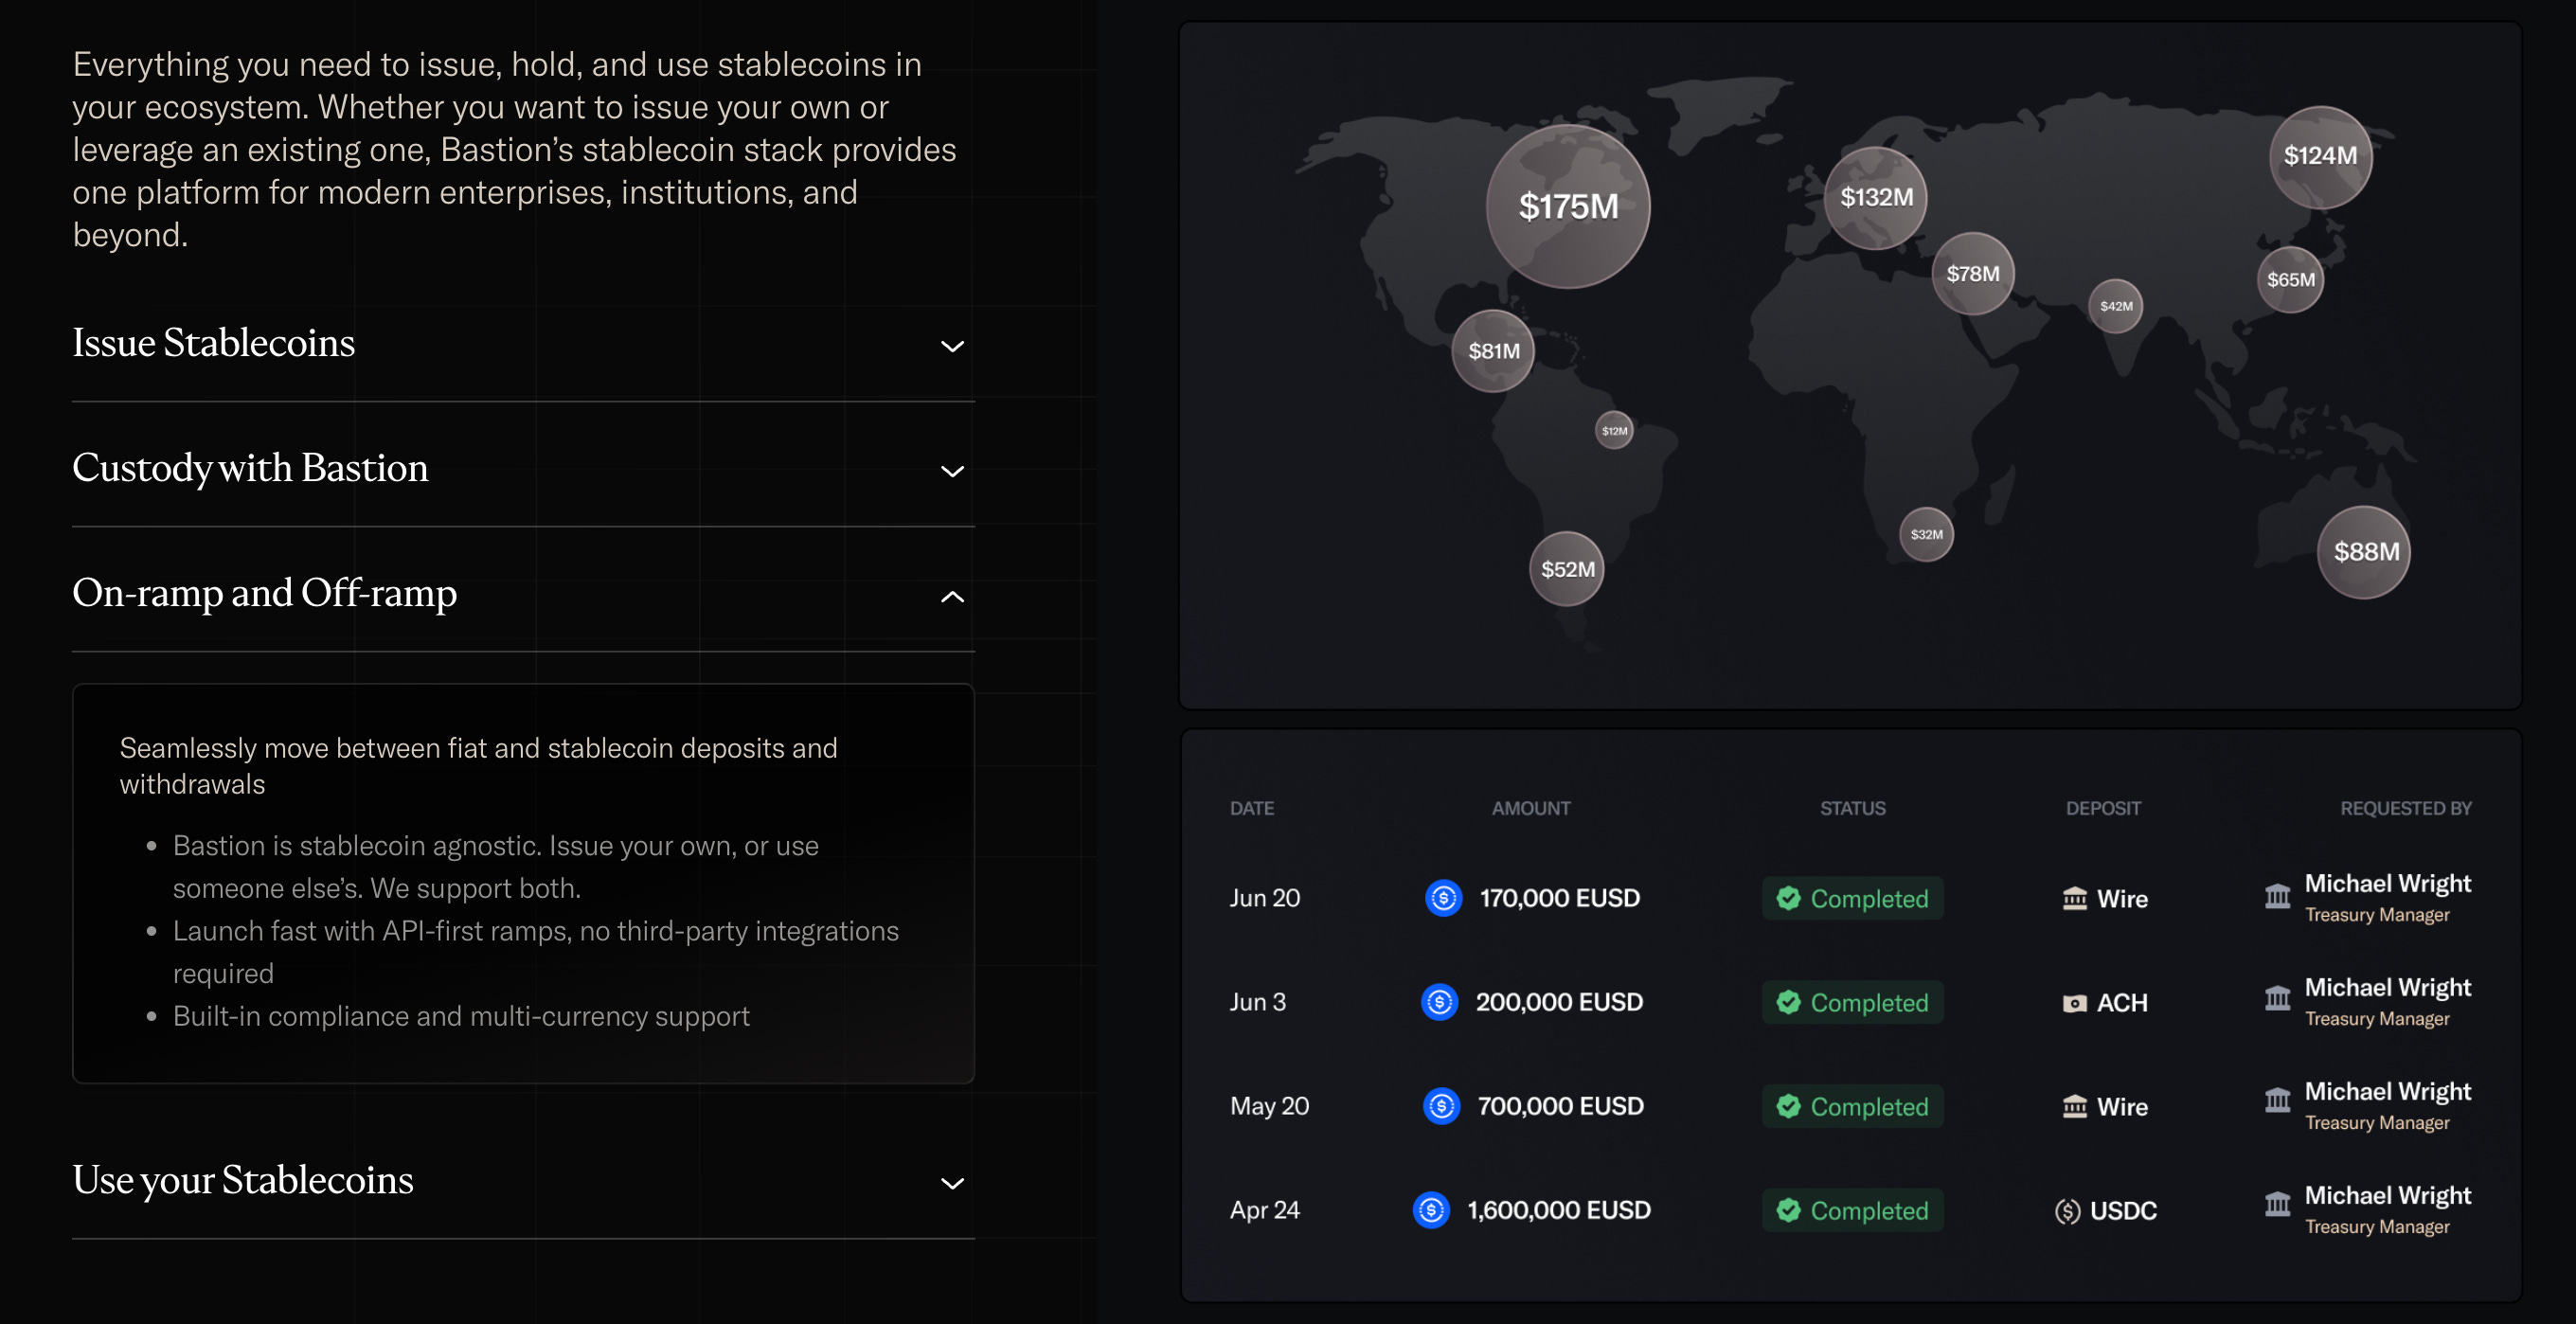The width and height of the screenshot is (2576, 1324).
Task: Click Michael Wright name in Jun 20 row
Action: pos(2387,884)
